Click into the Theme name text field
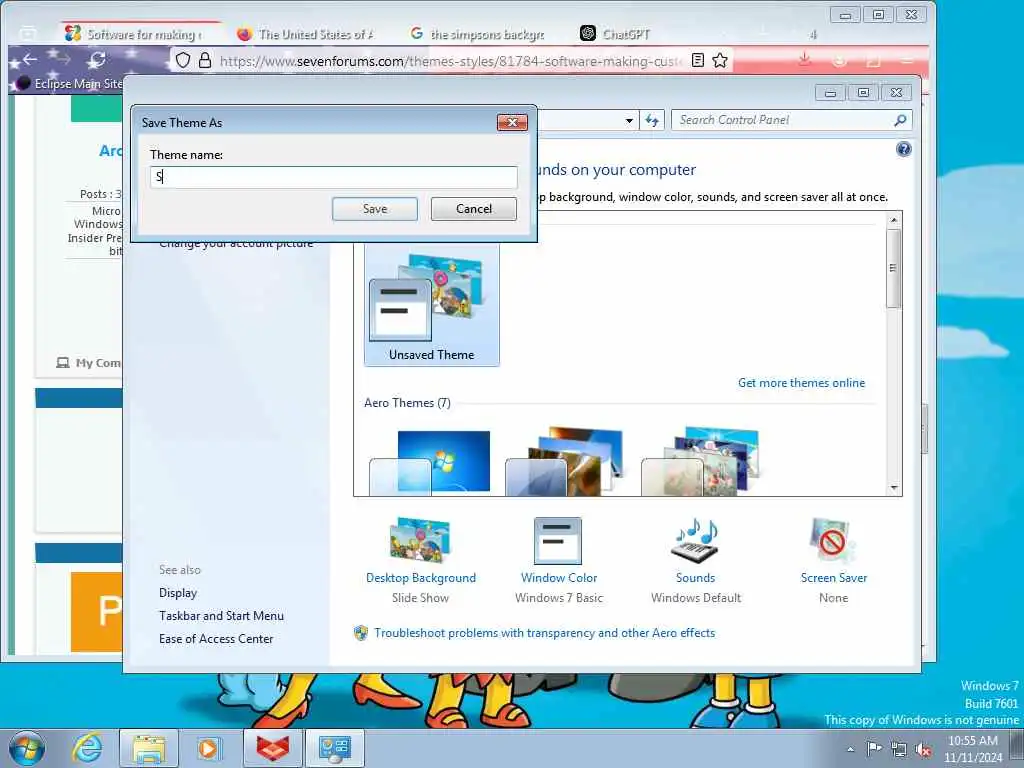Viewport: 1024px width, 768px height. [334, 177]
